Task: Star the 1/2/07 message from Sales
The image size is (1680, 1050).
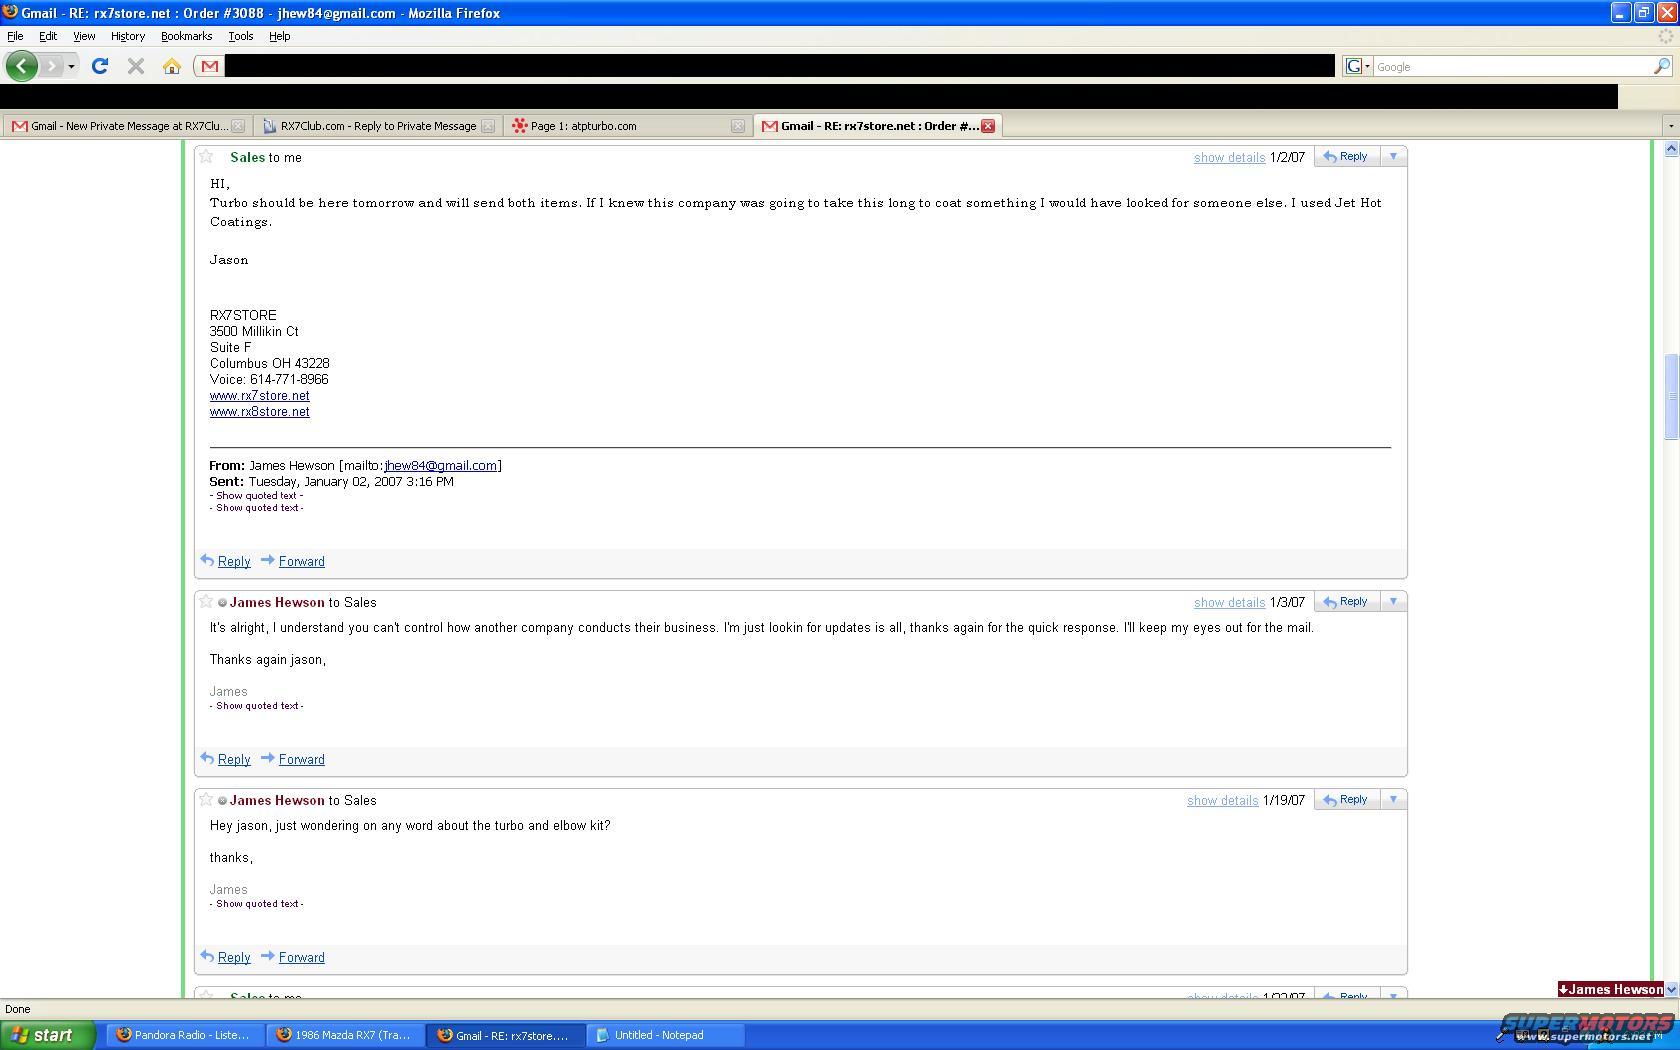Action: click(206, 156)
